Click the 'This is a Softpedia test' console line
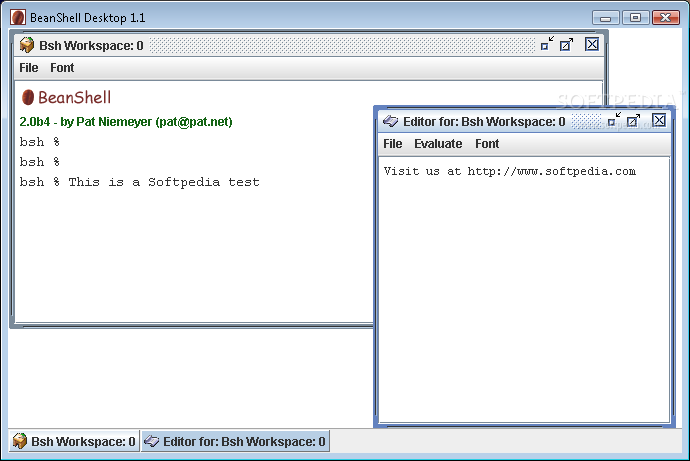Screen dimensions: 690x461 tap(164, 182)
